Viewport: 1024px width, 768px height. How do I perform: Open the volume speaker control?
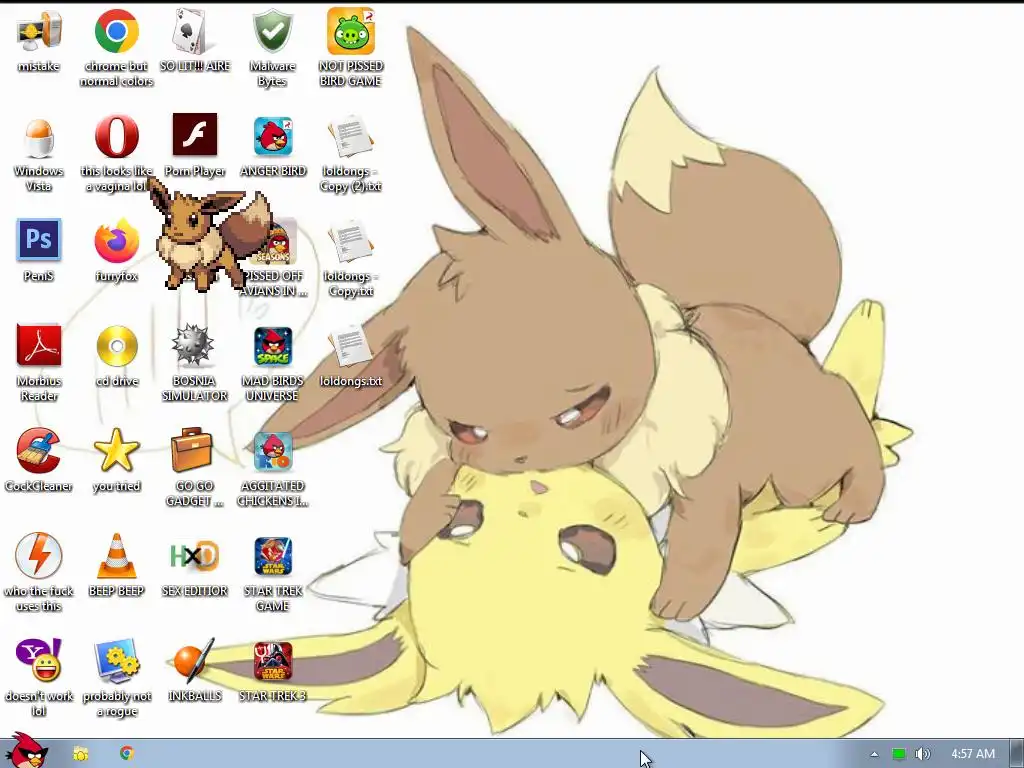[922, 754]
